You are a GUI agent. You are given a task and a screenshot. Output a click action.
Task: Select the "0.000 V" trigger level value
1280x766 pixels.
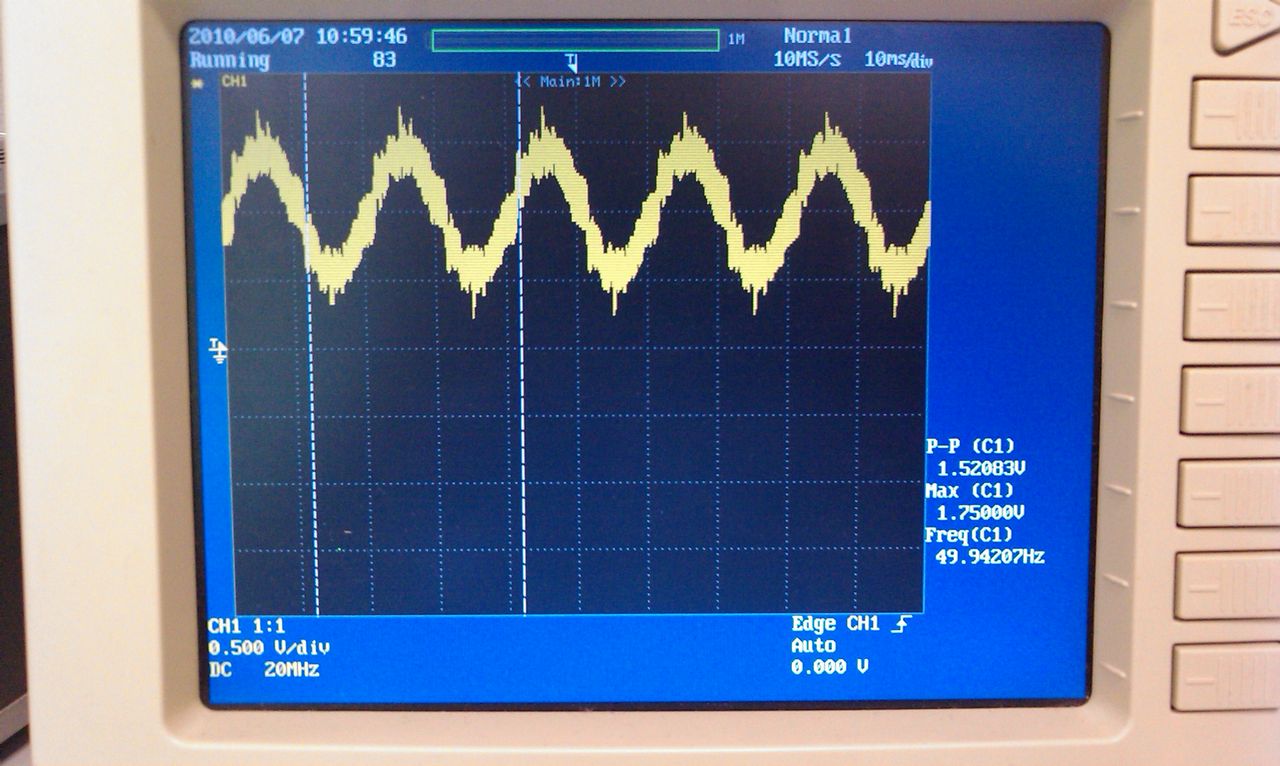[x=829, y=667]
